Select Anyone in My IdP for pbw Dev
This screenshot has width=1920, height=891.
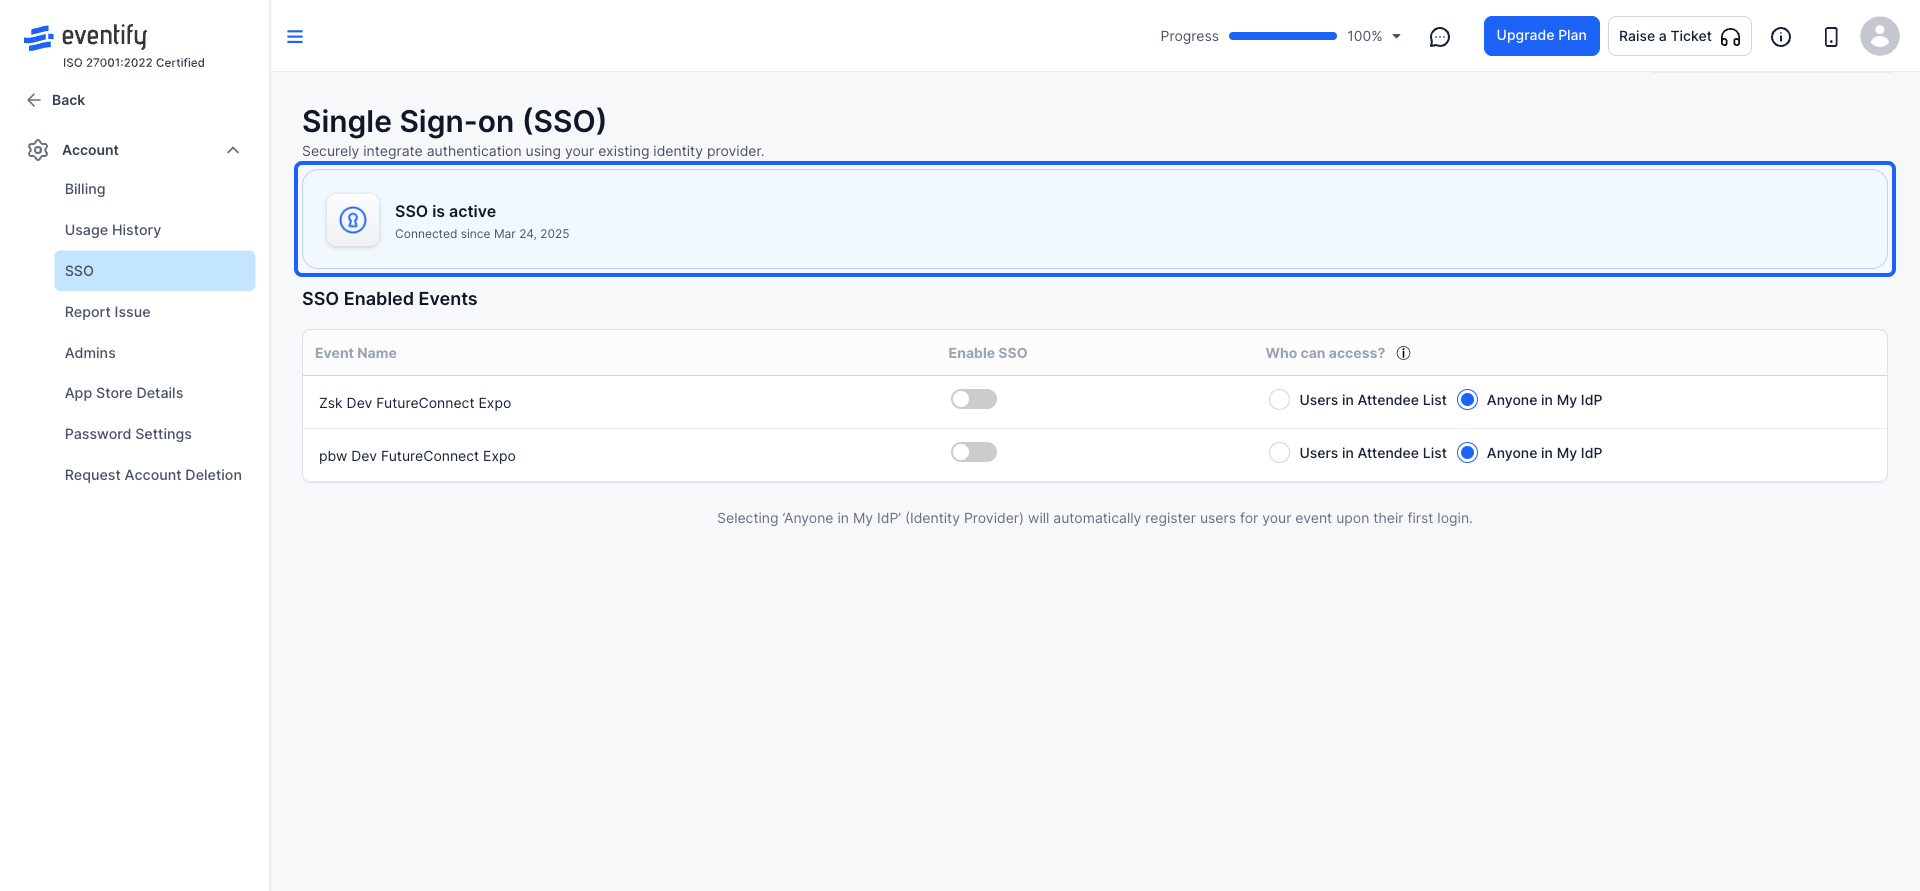(1467, 453)
